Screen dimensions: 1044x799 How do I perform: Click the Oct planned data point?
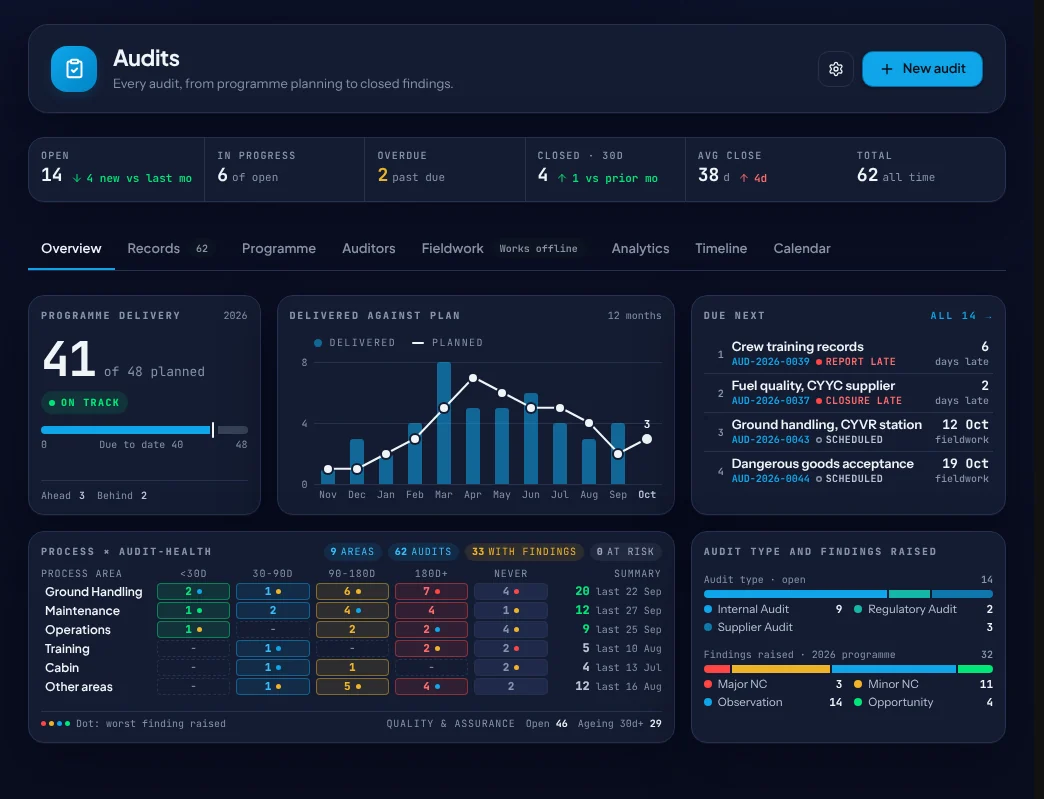(647, 439)
